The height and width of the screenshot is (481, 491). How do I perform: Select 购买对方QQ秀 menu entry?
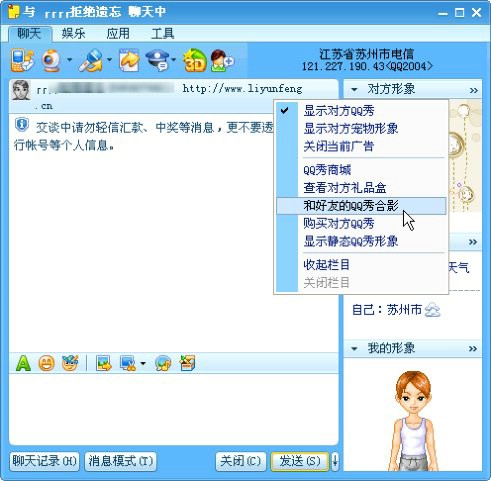point(361,223)
